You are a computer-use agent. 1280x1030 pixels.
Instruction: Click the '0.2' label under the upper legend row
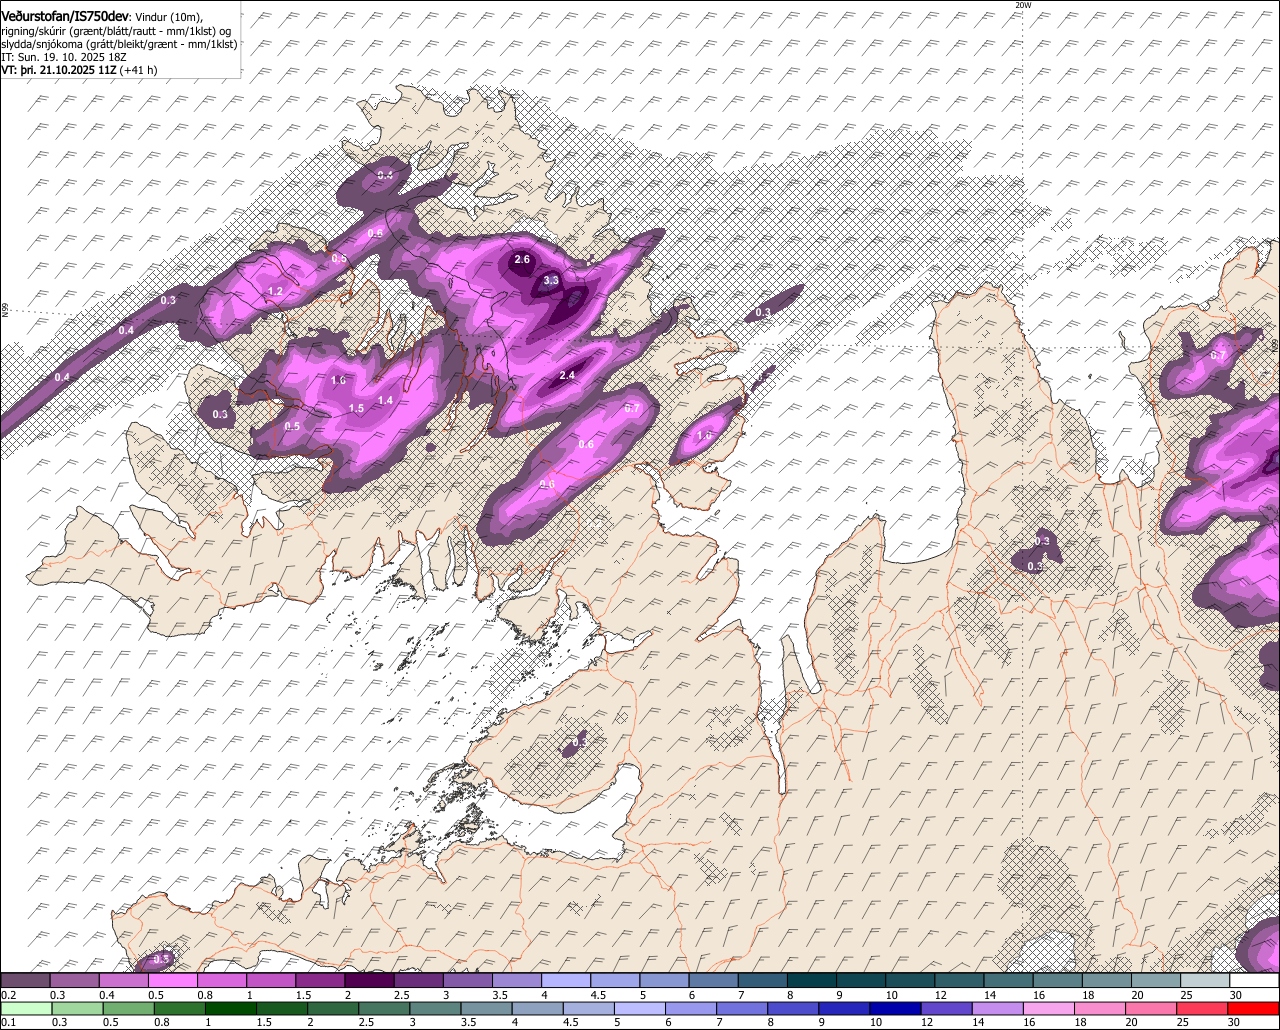point(9,995)
